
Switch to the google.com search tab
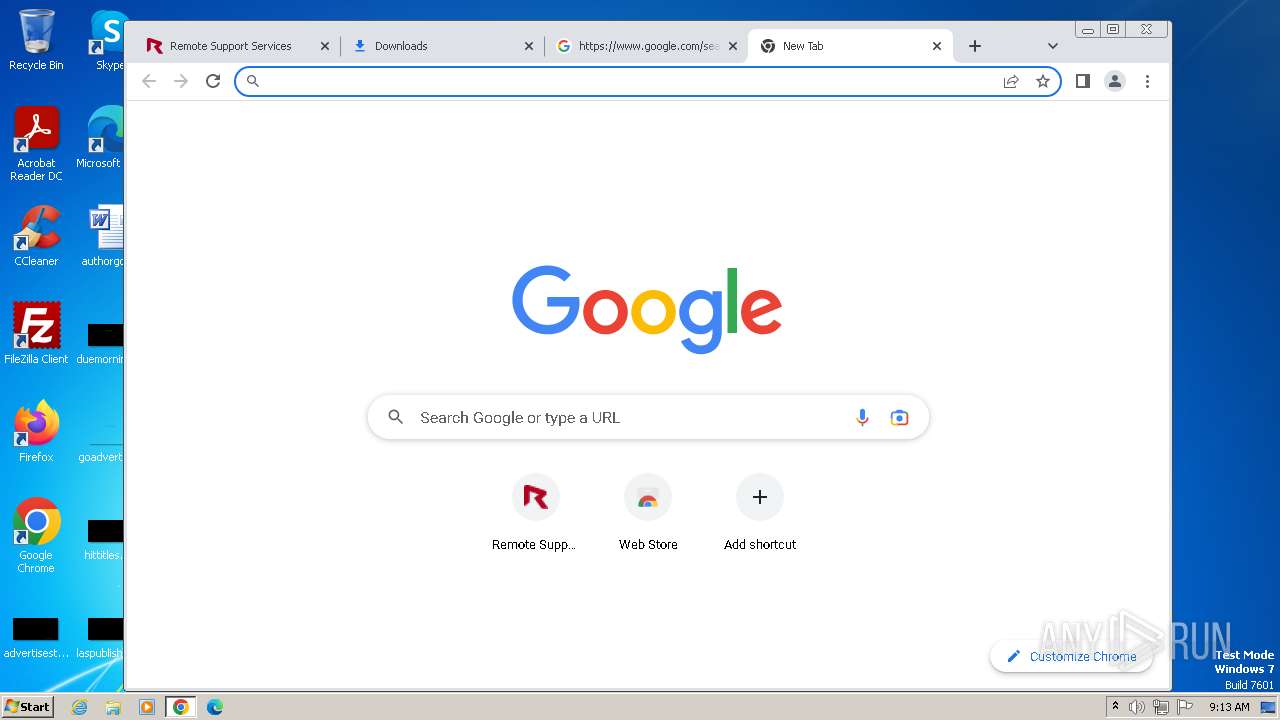click(x=647, y=46)
